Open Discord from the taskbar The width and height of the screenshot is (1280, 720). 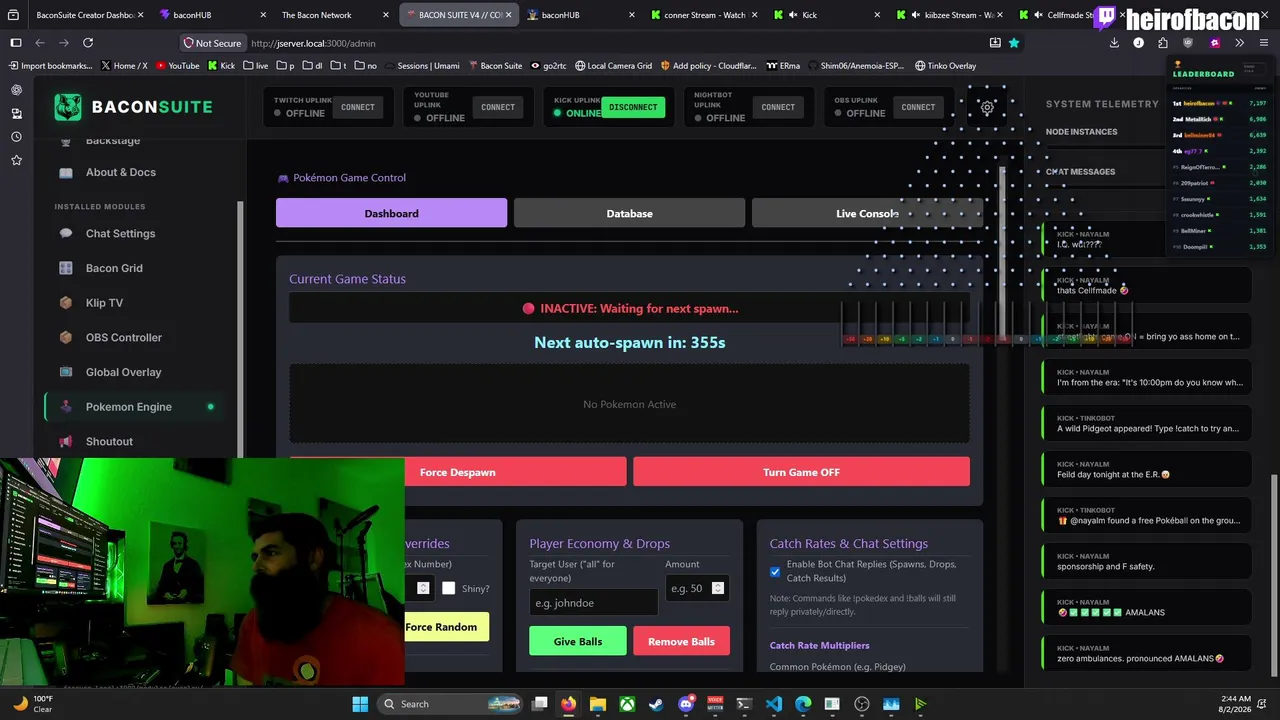[686, 704]
